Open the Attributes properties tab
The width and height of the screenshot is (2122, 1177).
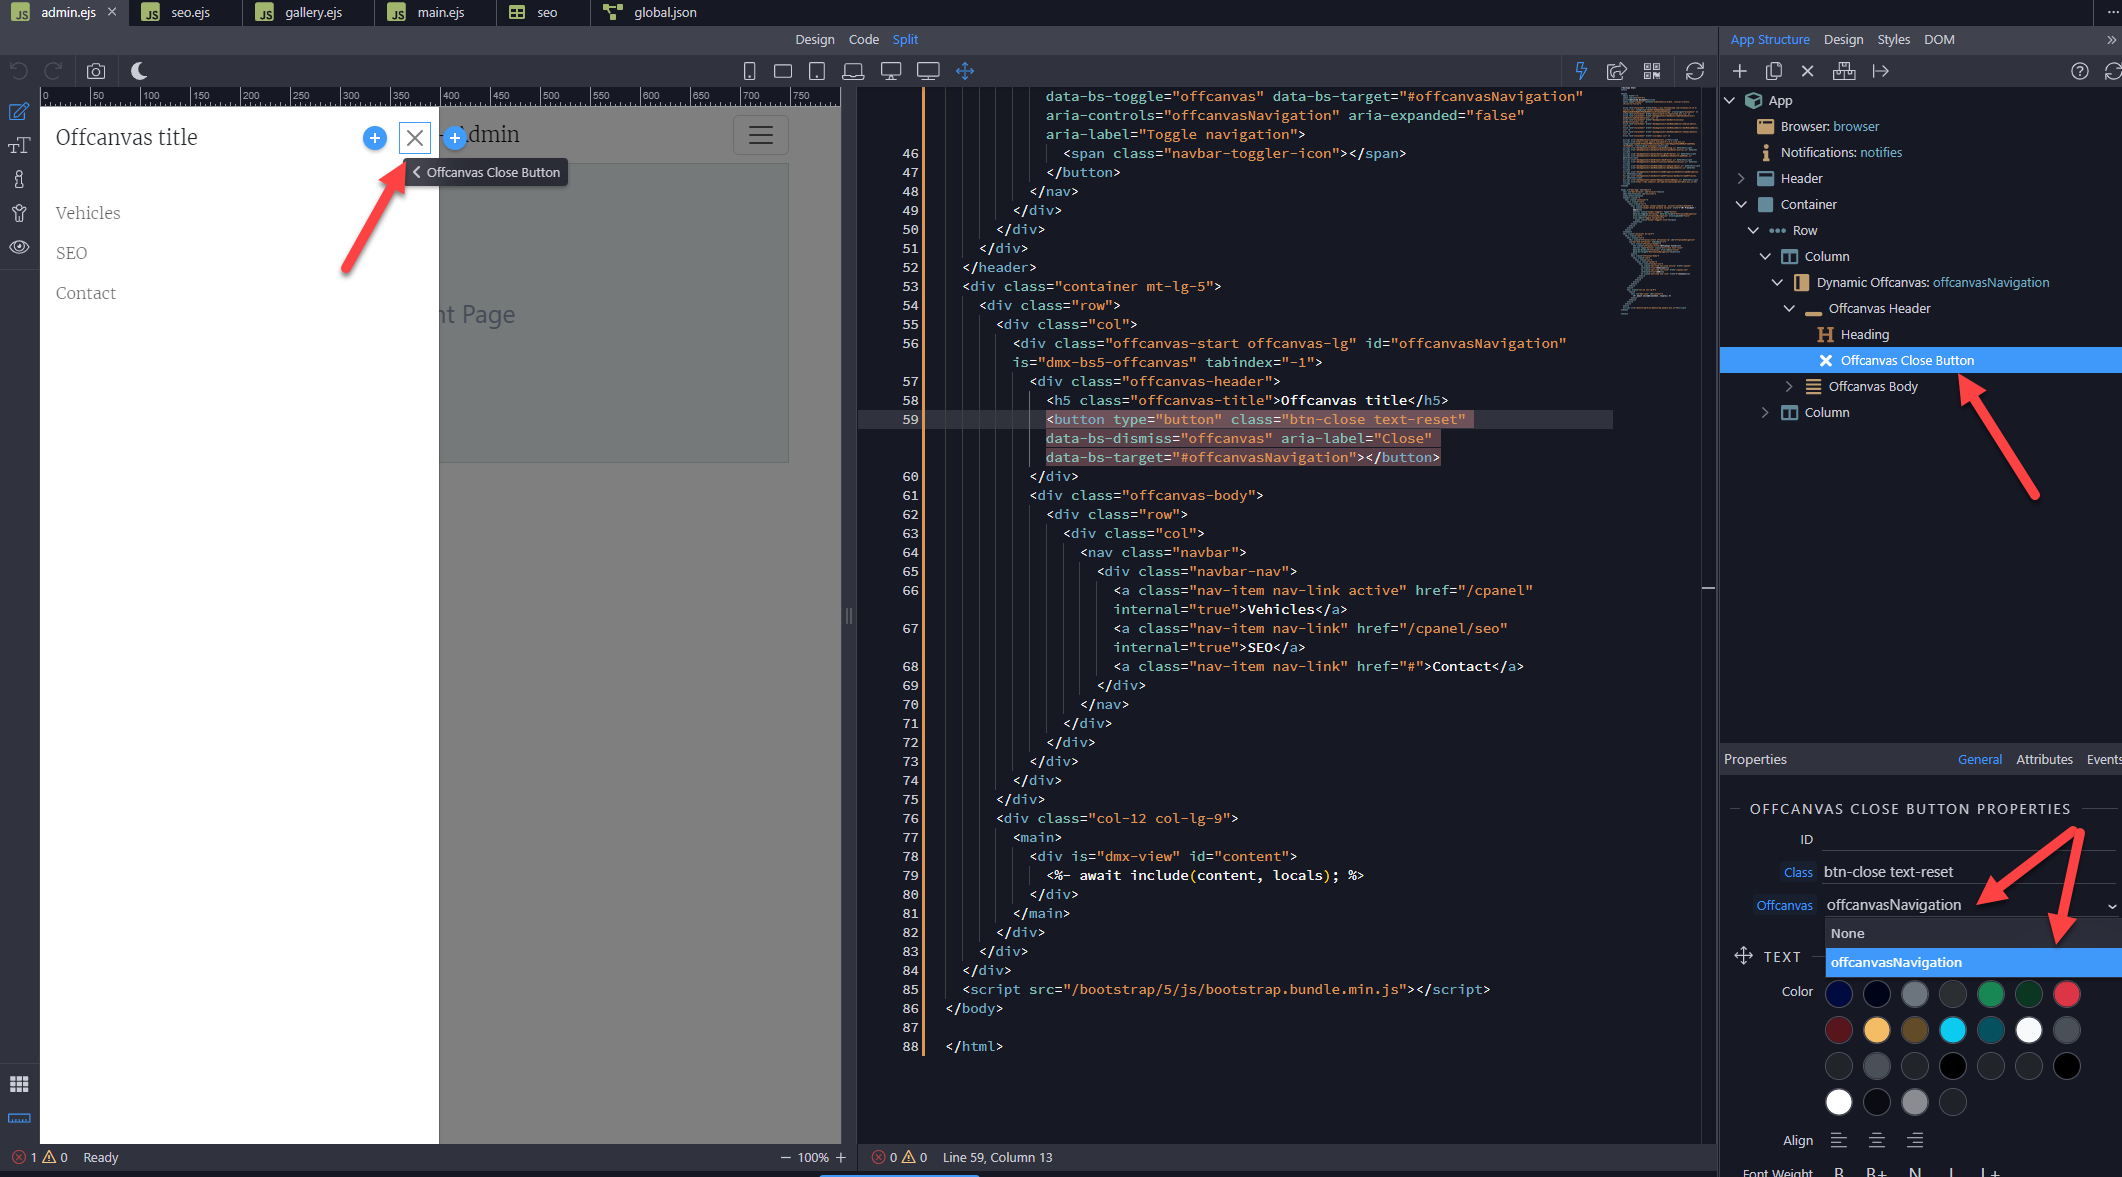coord(2044,759)
